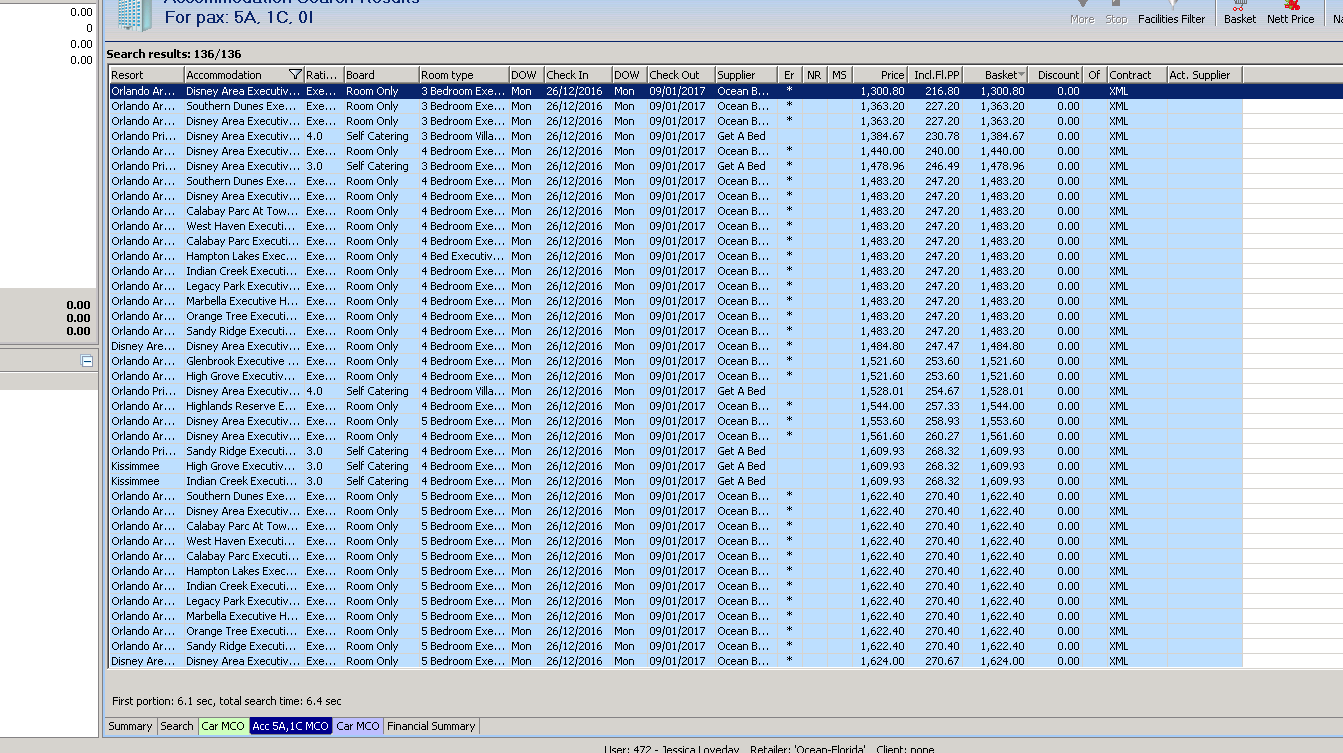Viewport: 1343px width, 753px height.
Task: Click the greyed-out More toolbar button
Action: [x=1082, y=12]
